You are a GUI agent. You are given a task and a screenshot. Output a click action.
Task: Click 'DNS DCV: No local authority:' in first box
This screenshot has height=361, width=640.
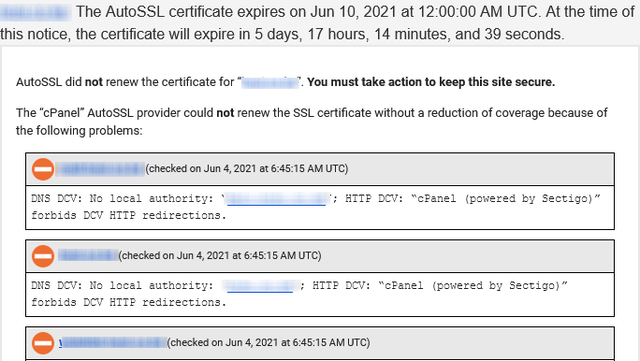point(122,199)
